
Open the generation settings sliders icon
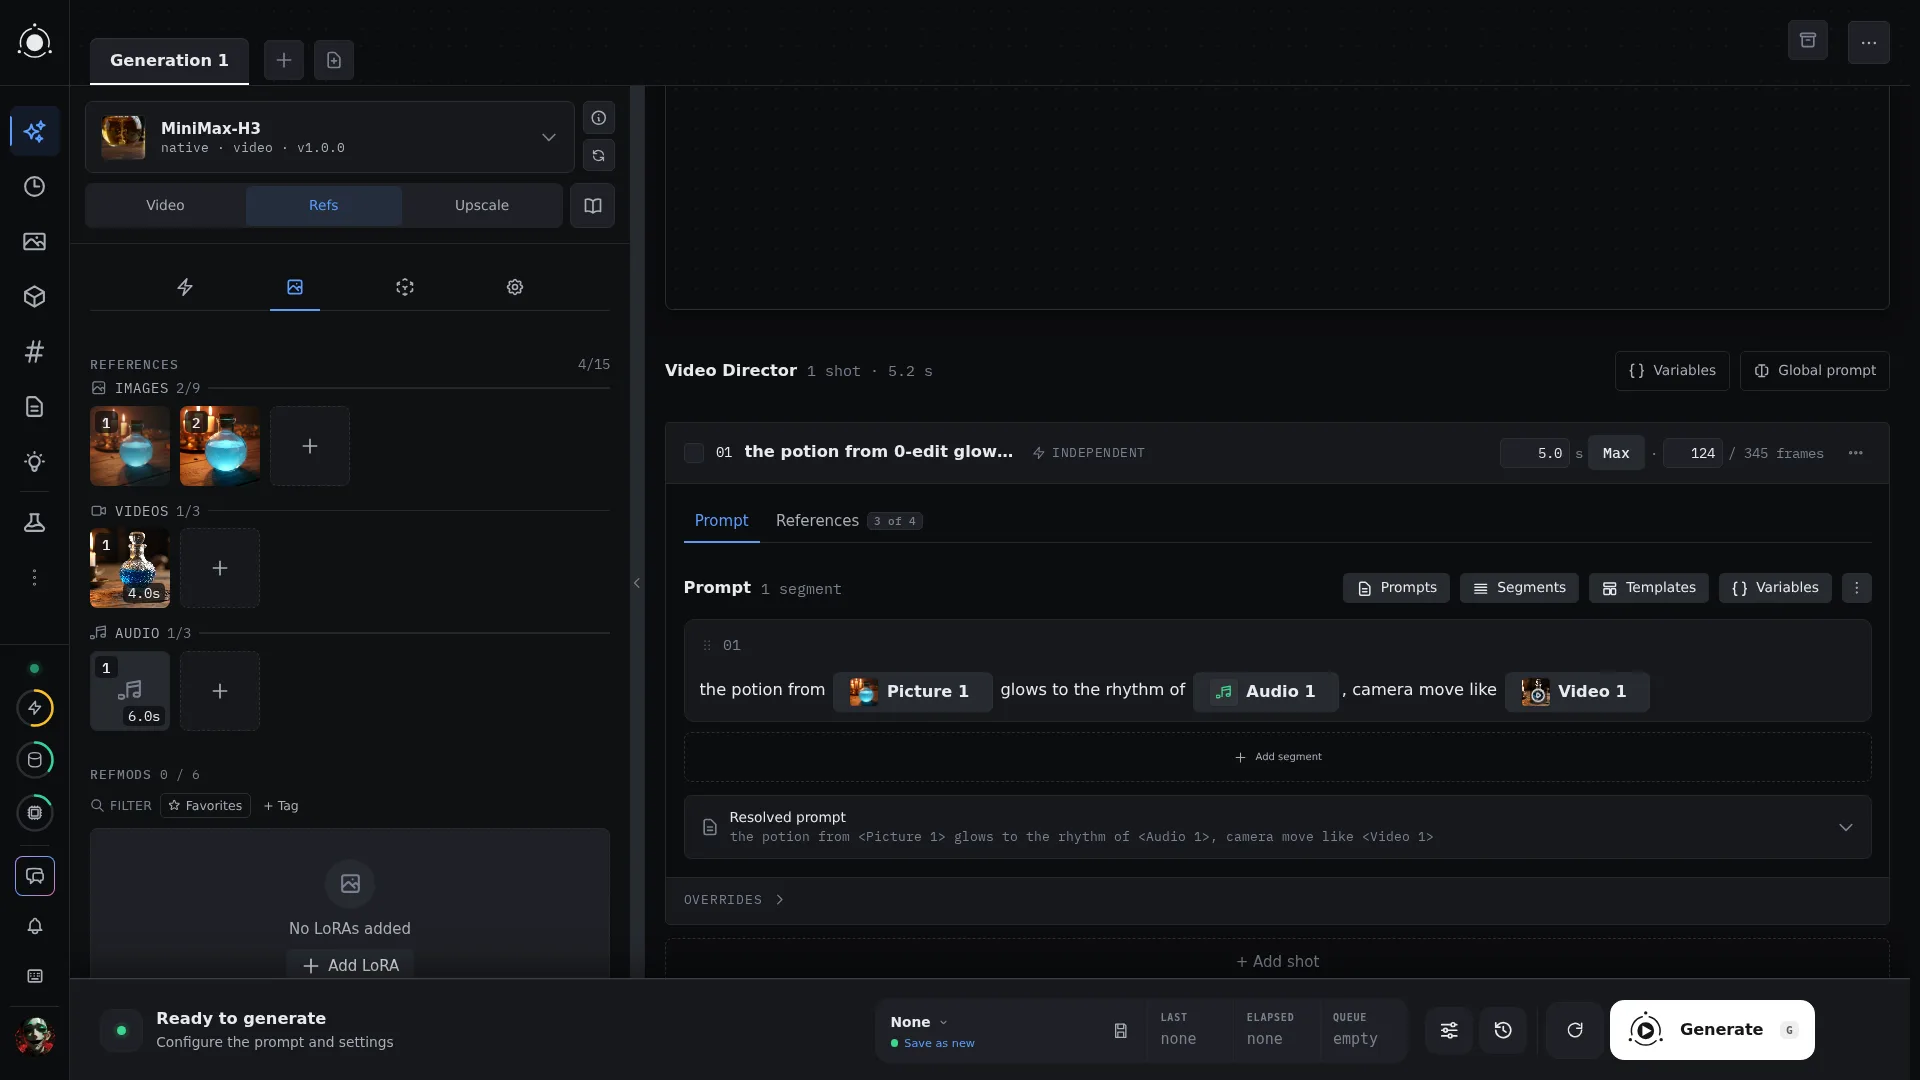(1449, 1030)
